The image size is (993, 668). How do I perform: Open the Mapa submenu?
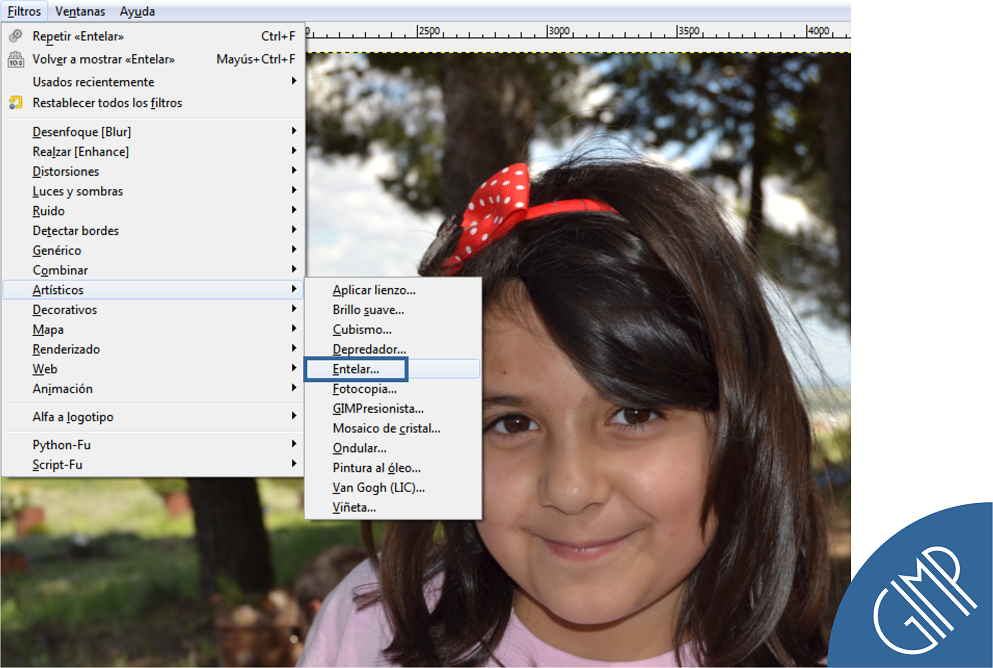152,329
